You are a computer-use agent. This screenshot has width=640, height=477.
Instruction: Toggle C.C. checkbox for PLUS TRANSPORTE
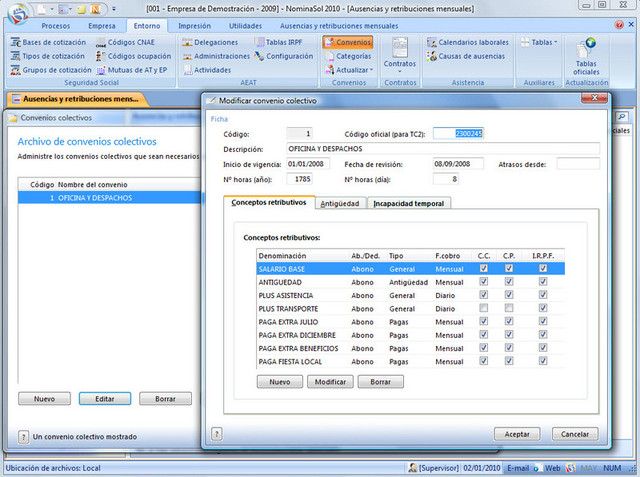pos(484,309)
